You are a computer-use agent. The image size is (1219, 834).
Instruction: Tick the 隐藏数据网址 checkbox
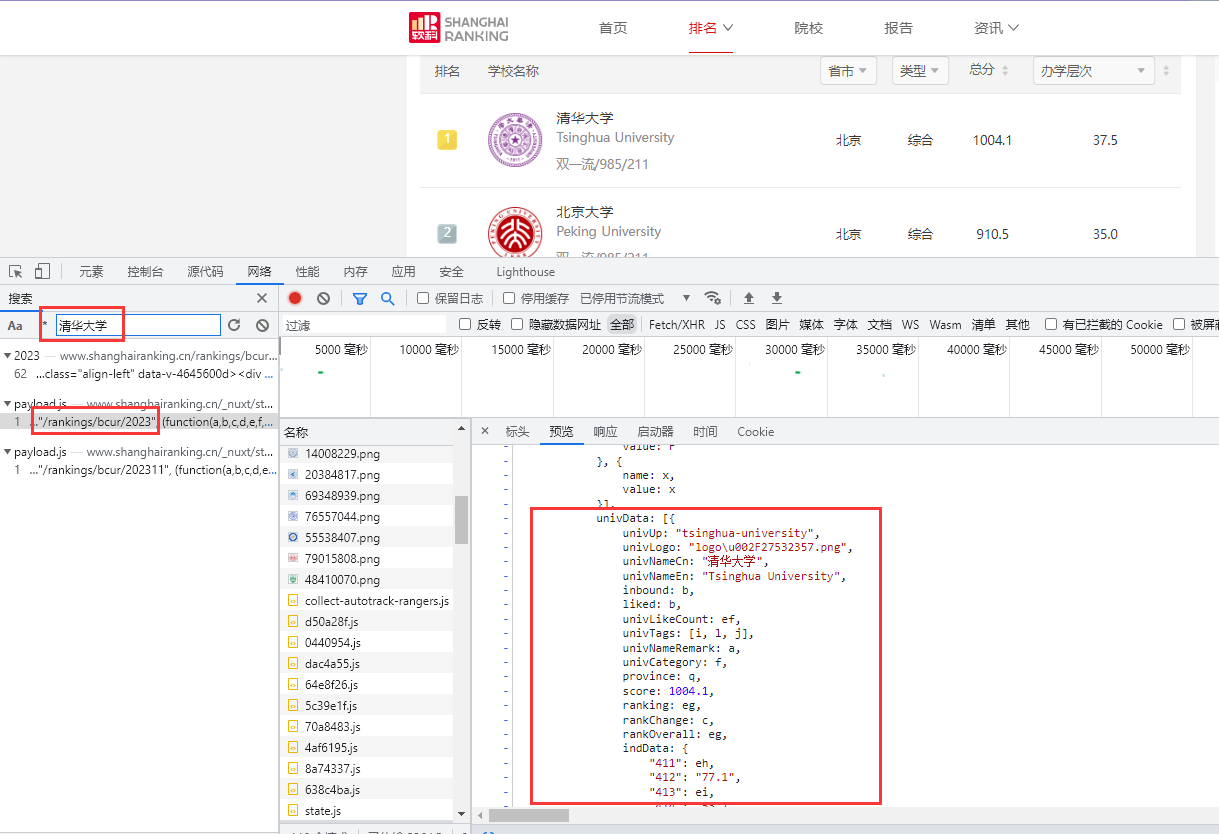coord(517,324)
